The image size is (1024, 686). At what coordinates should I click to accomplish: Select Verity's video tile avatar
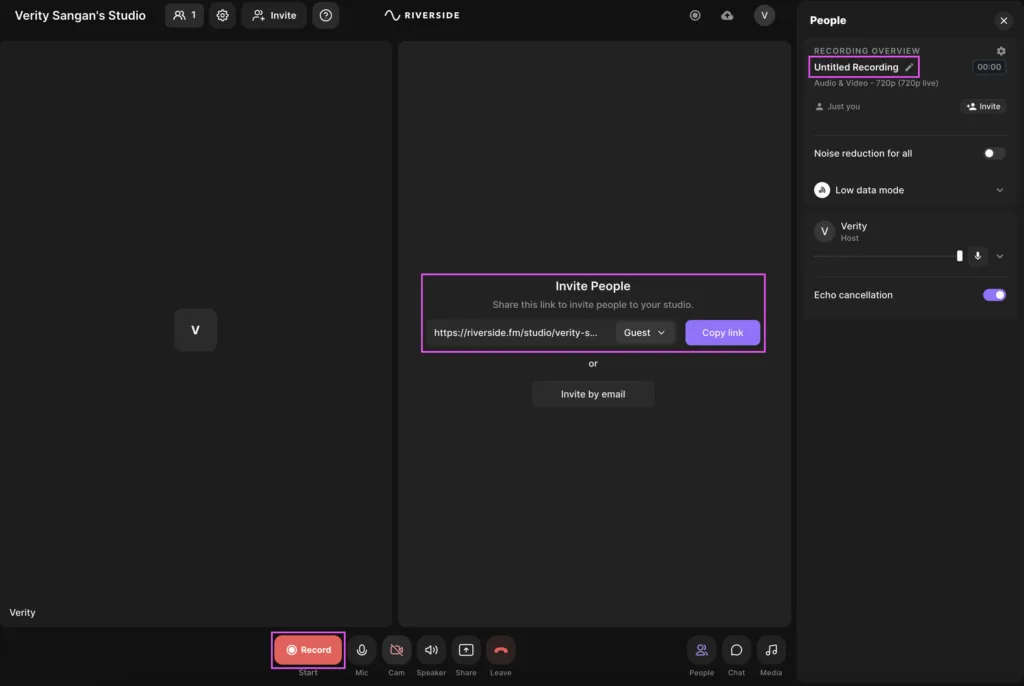pos(195,330)
